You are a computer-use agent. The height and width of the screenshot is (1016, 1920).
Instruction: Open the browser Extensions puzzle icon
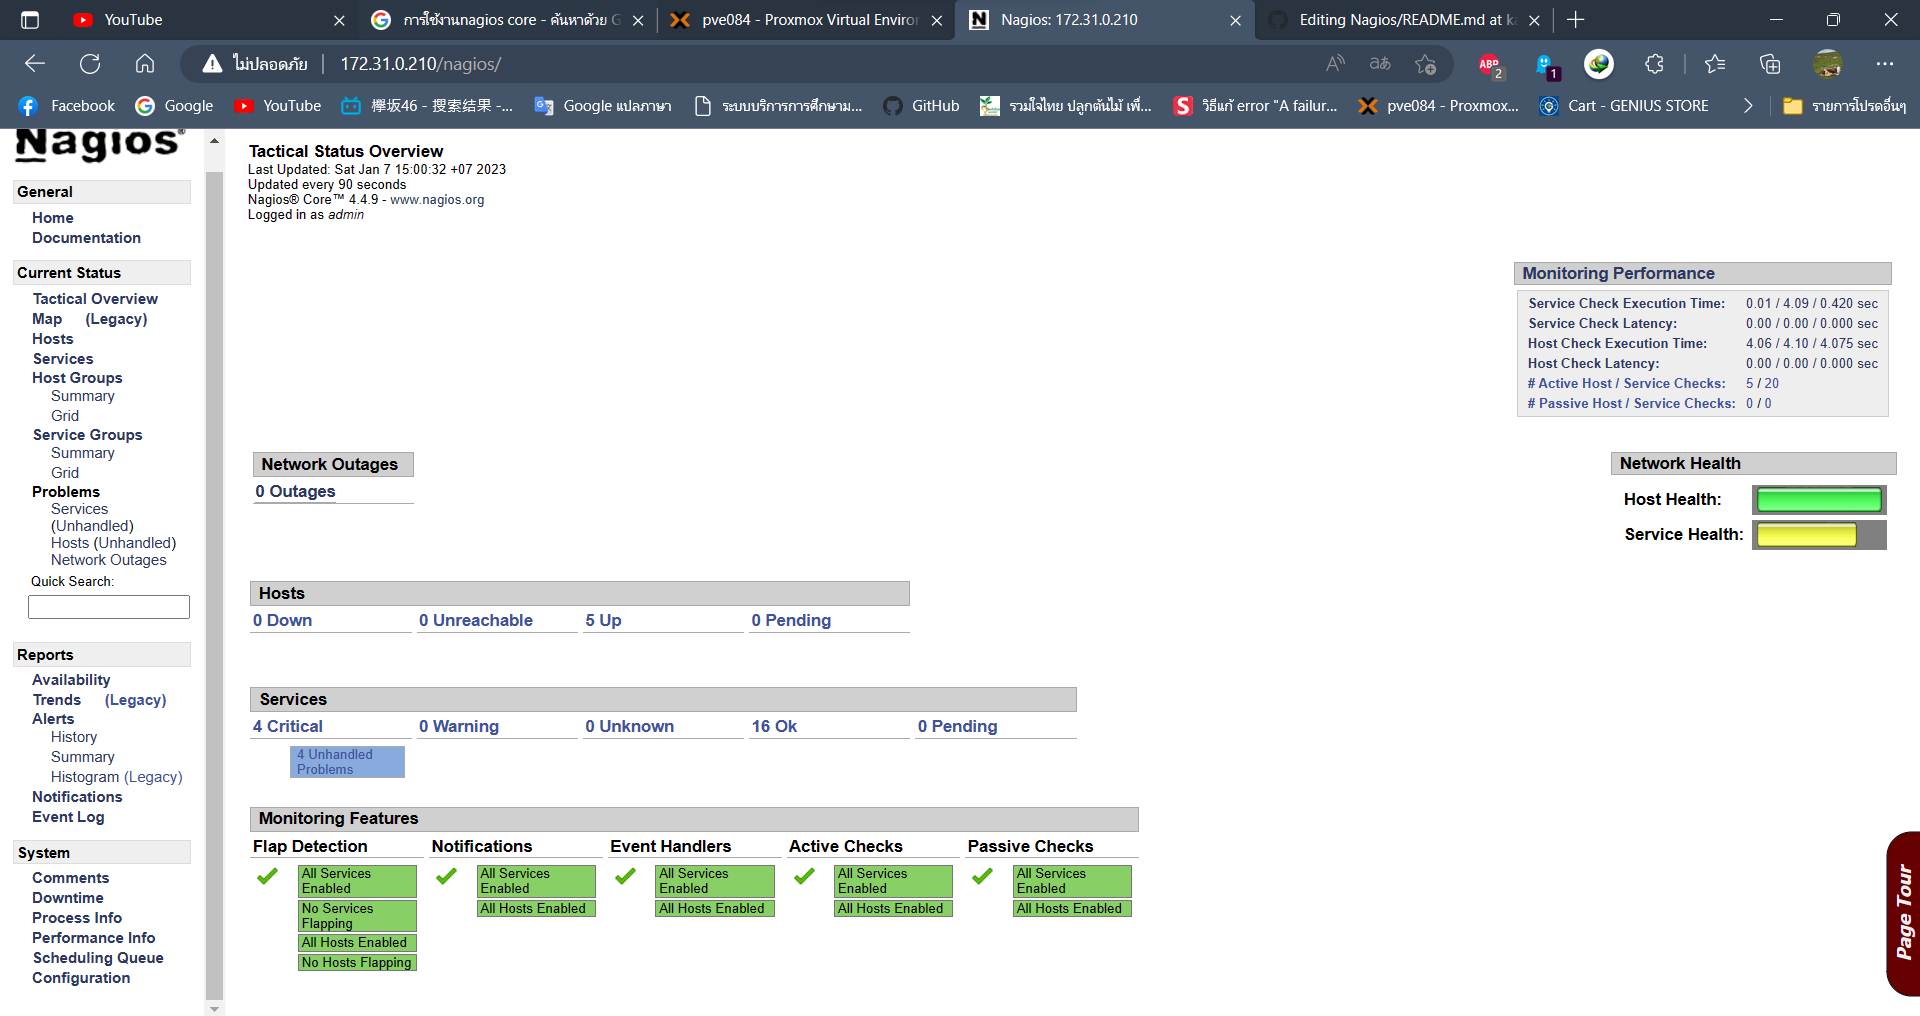pos(1653,64)
